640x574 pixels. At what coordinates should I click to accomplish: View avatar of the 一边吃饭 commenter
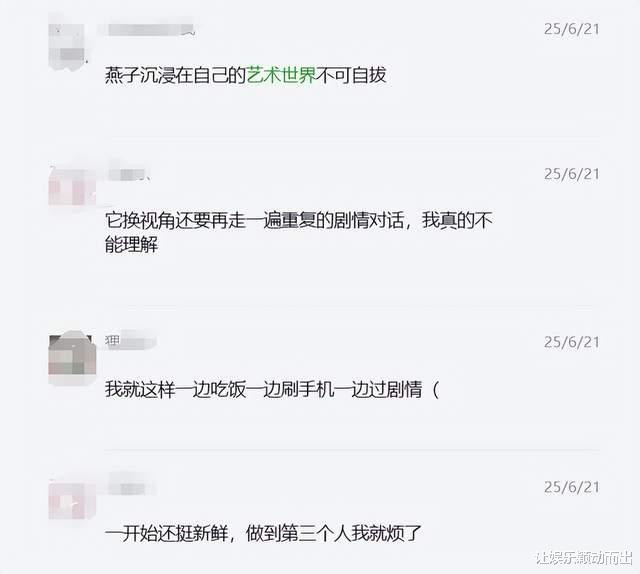point(72,355)
